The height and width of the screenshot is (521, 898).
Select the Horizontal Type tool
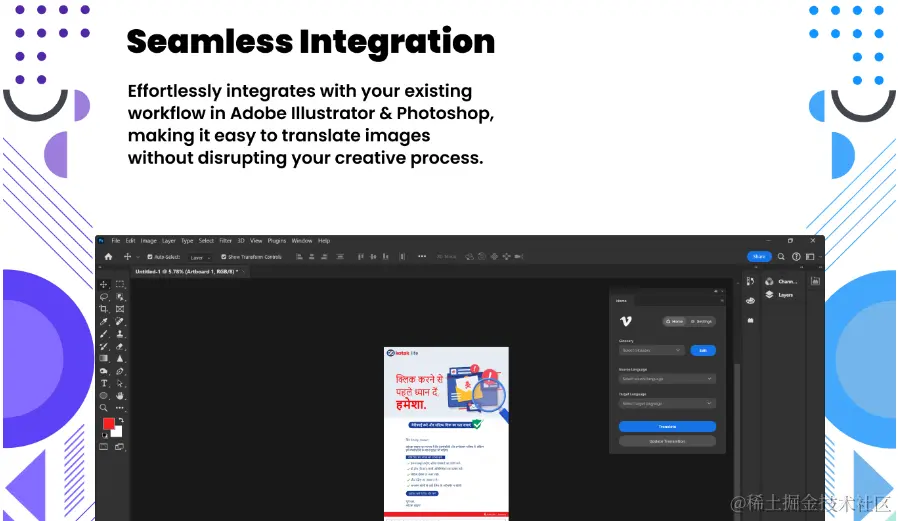coord(104,384)
